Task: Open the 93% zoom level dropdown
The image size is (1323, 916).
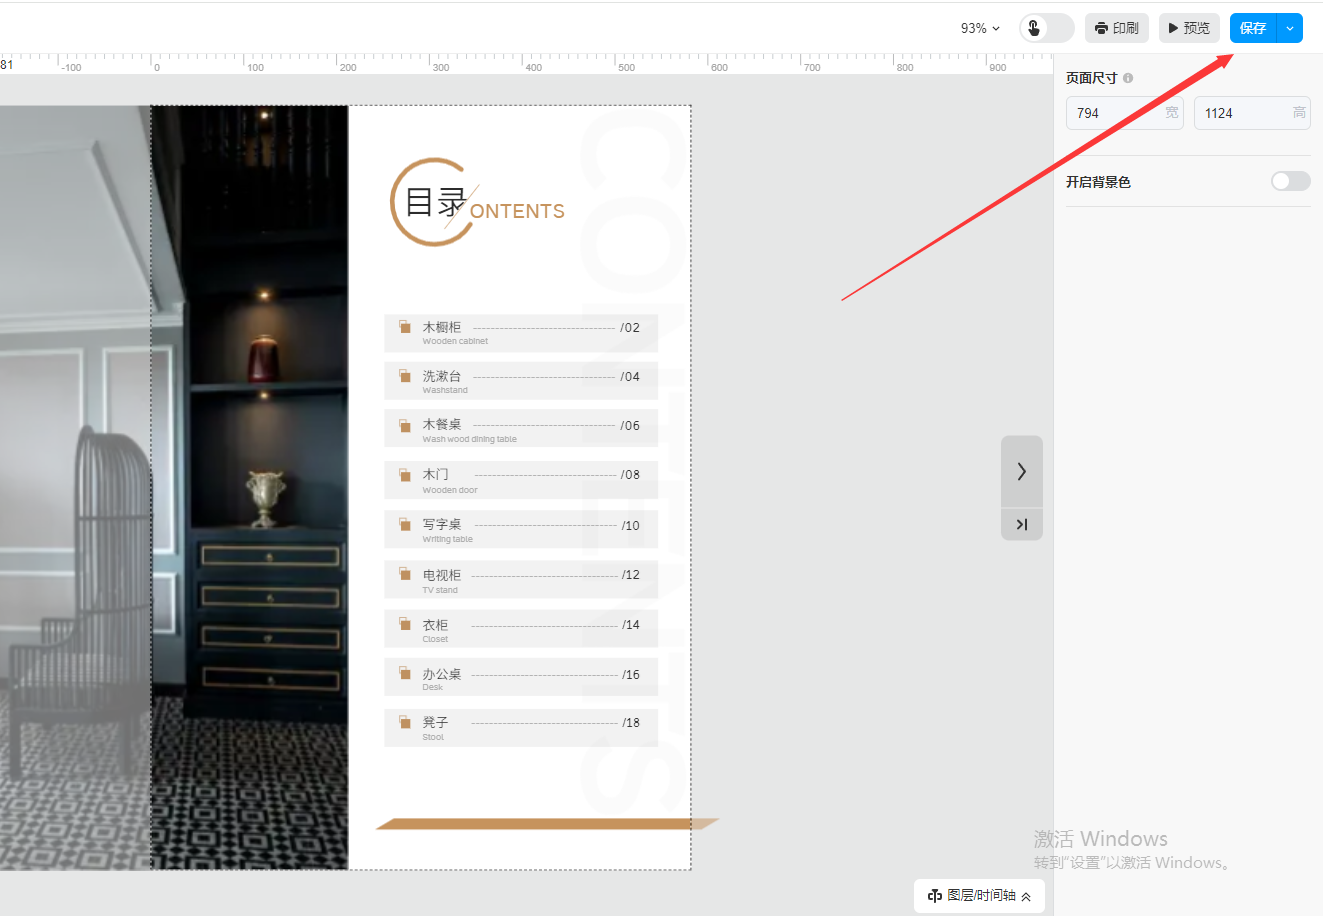Action: [x=980, y=28]
